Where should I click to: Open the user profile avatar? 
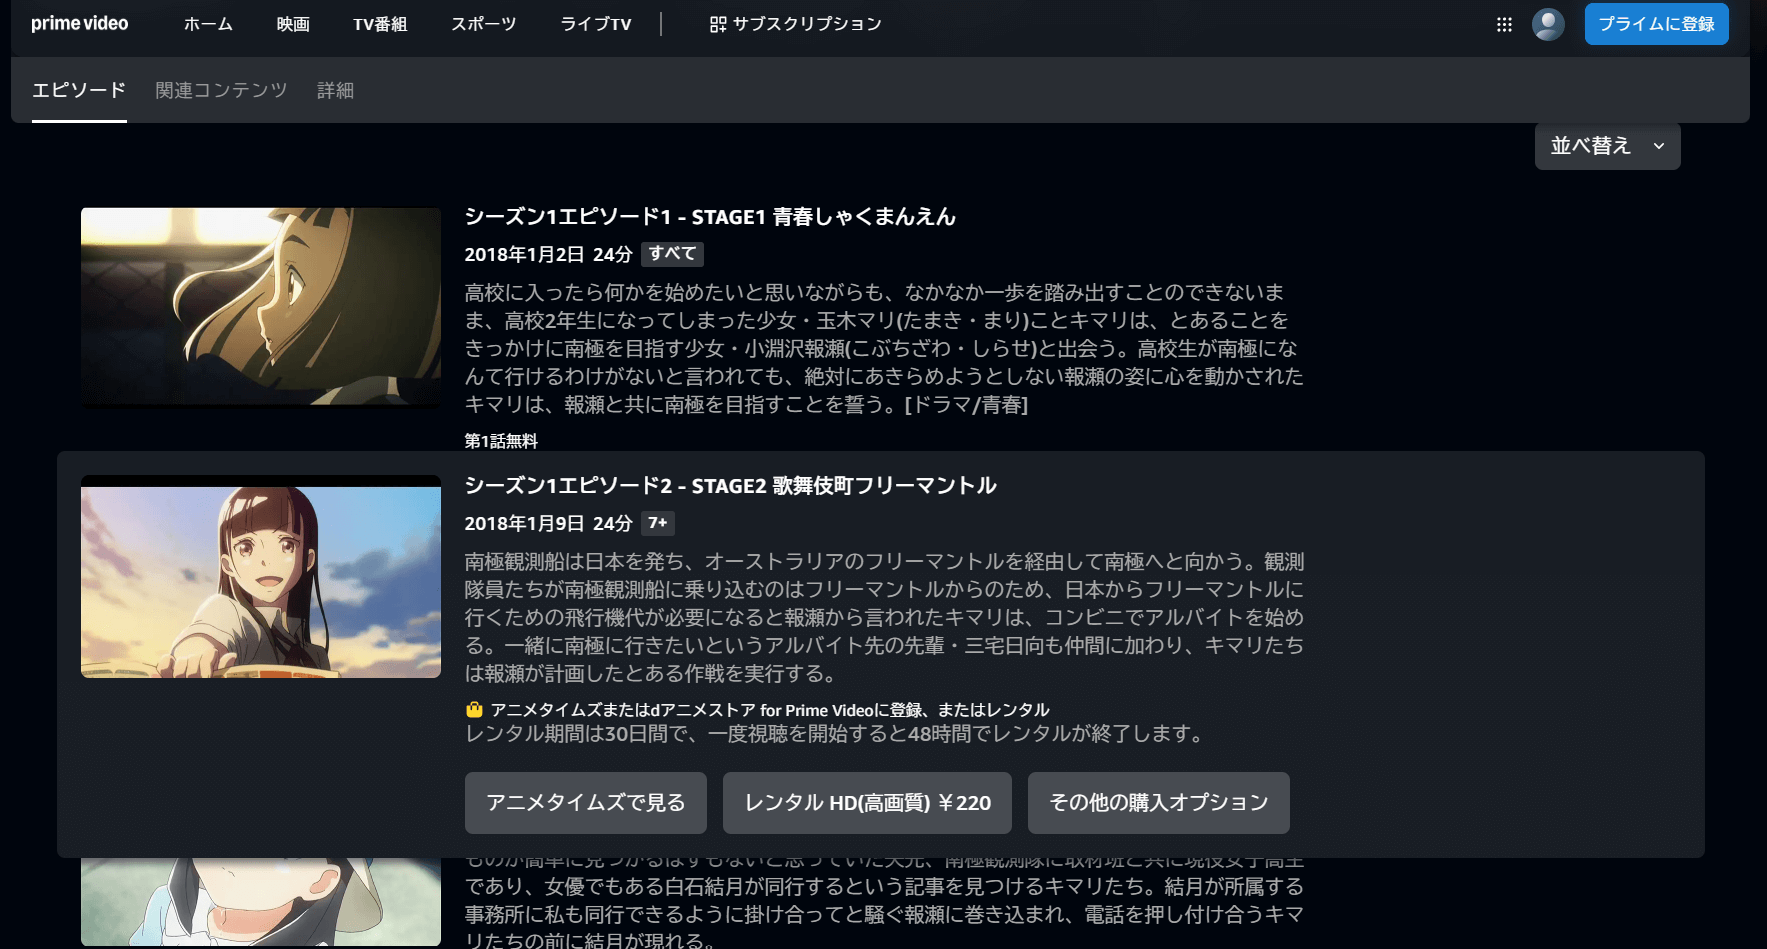coord(1548,25)
